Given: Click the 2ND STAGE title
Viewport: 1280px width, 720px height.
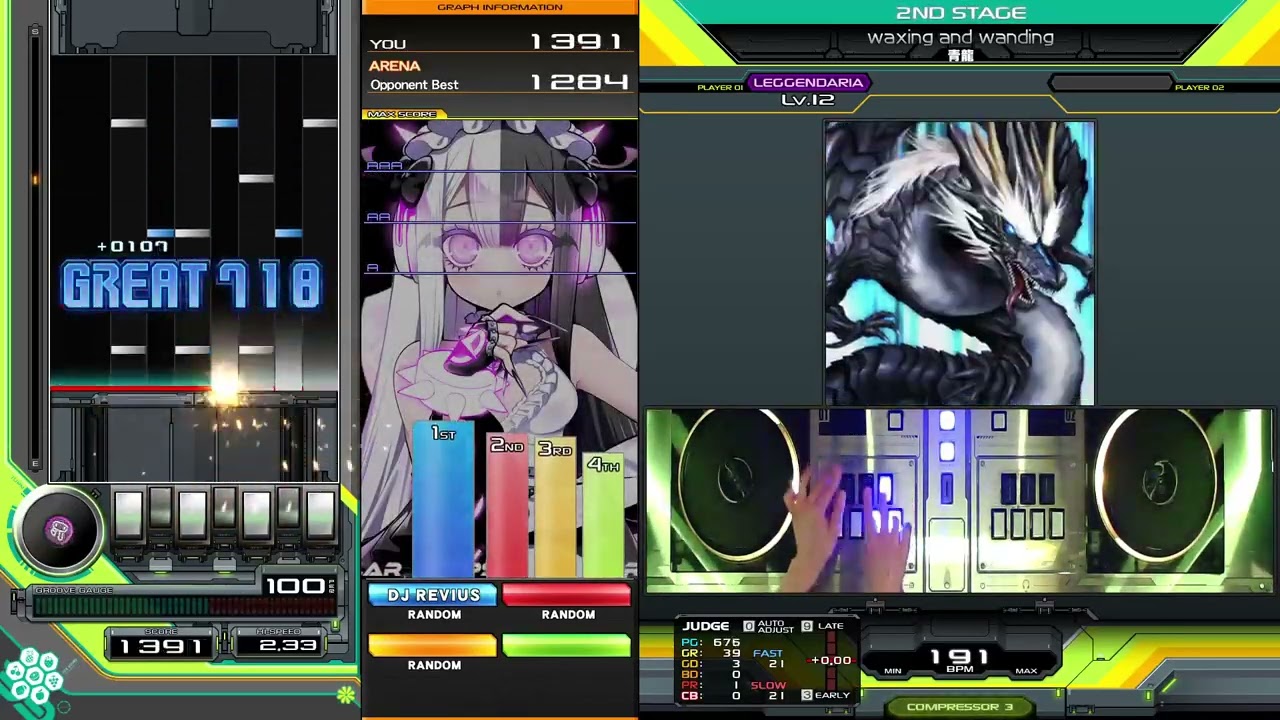Looking at the screenshot, I should click(x=960, y=13).
